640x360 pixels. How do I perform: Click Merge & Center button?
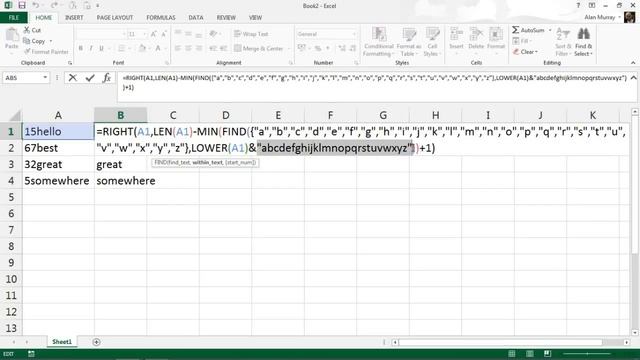(258, 48)
